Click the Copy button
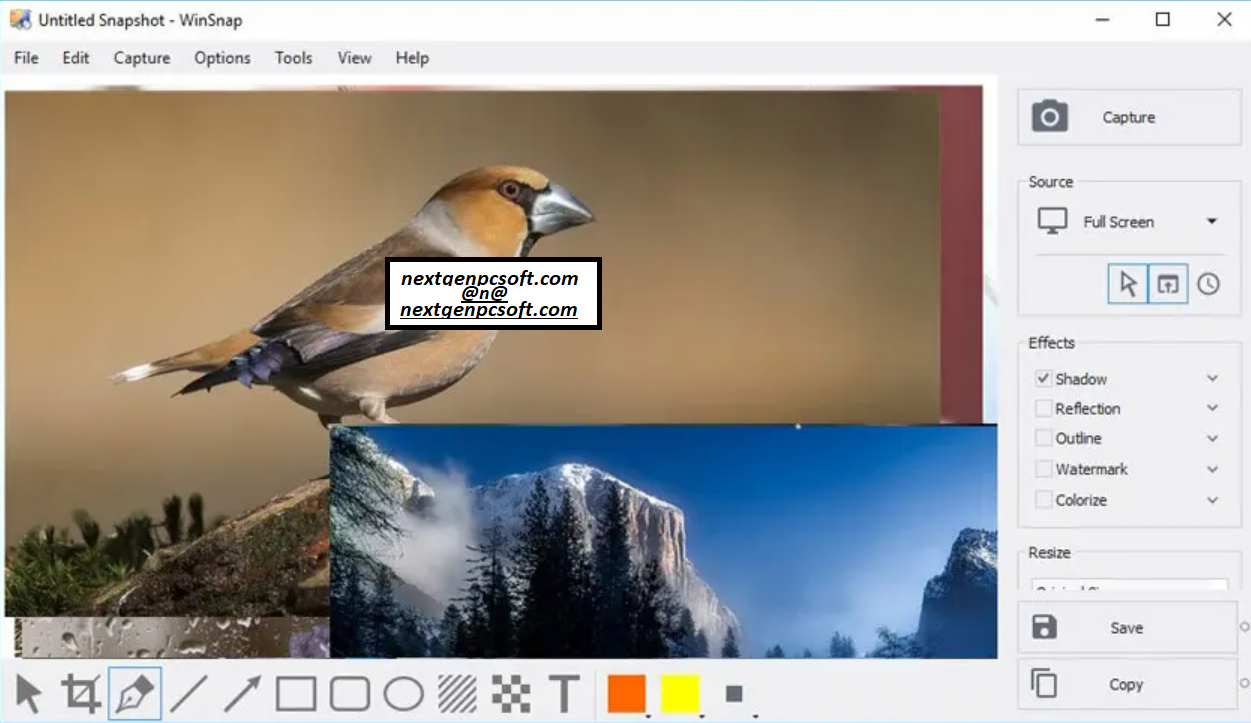 (1126, 685)
